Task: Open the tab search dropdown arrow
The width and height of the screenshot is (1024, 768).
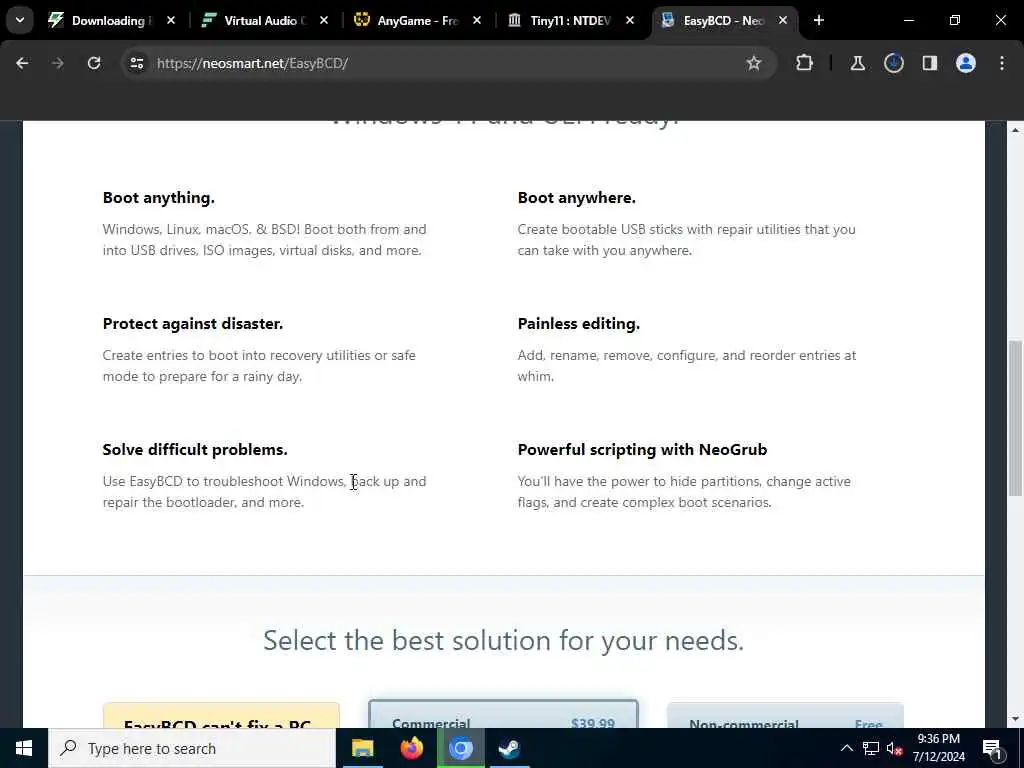Action: click(x=20, y=20)
